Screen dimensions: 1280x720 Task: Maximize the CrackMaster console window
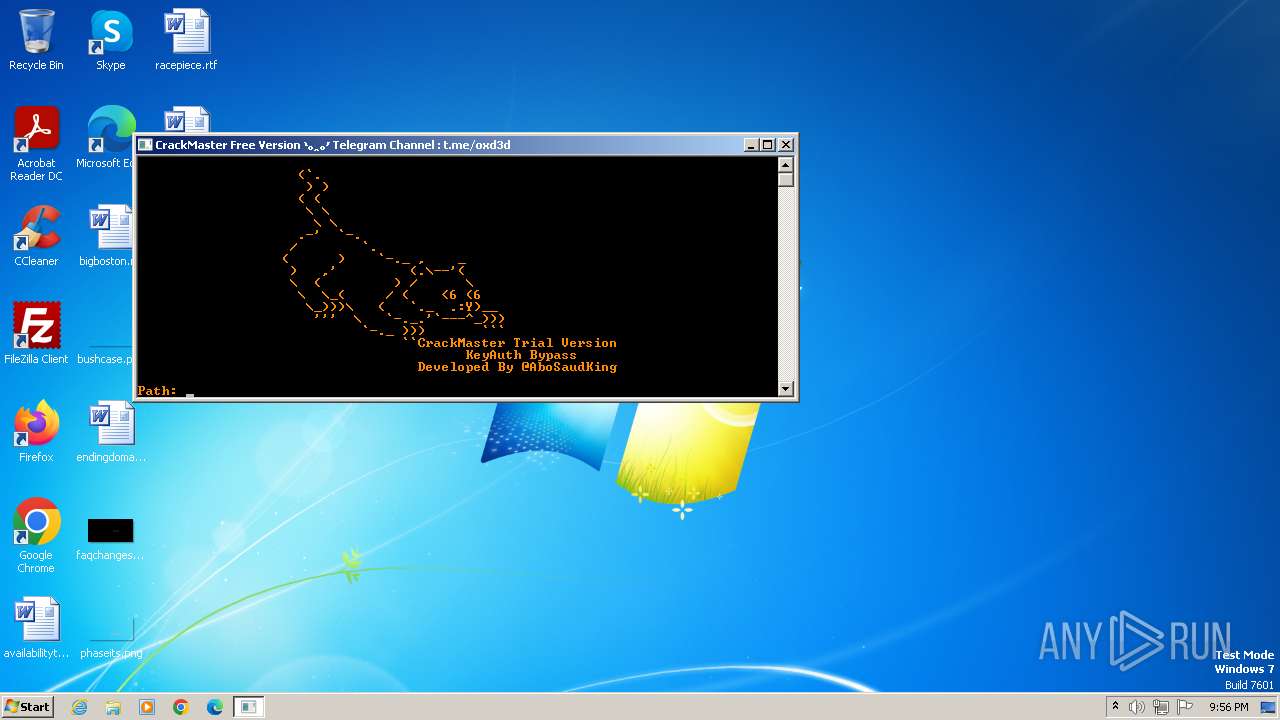click(x=768, y=145)
